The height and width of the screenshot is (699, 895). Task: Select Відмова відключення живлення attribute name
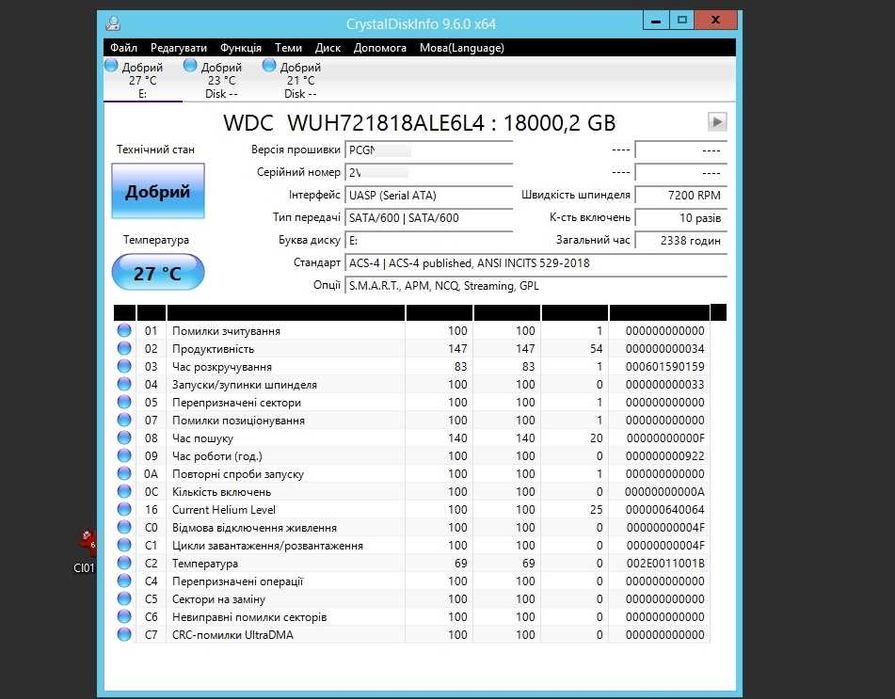pyautogui.click(x=255, y=528)
